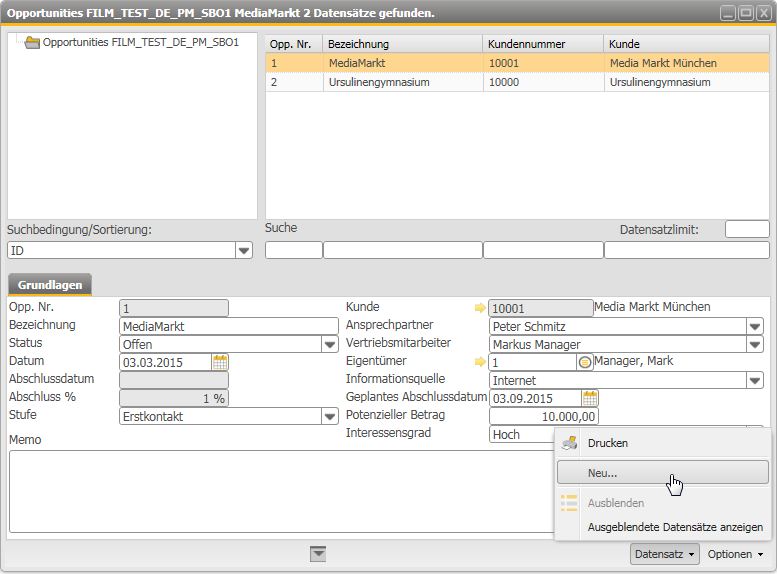Screen dimensions: 777x574
Task: Choose Neu... from the popup menu
Action: click(x=663, y=473)
